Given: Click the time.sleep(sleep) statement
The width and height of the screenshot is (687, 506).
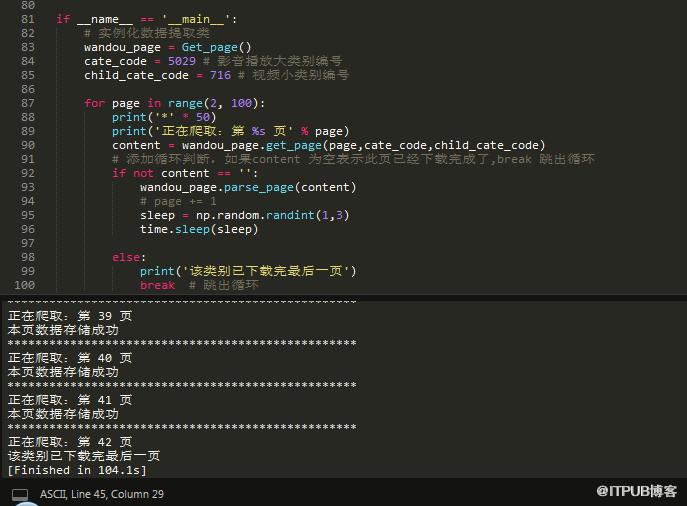Looking at the screenshot, I should click(x=199, y=230).
